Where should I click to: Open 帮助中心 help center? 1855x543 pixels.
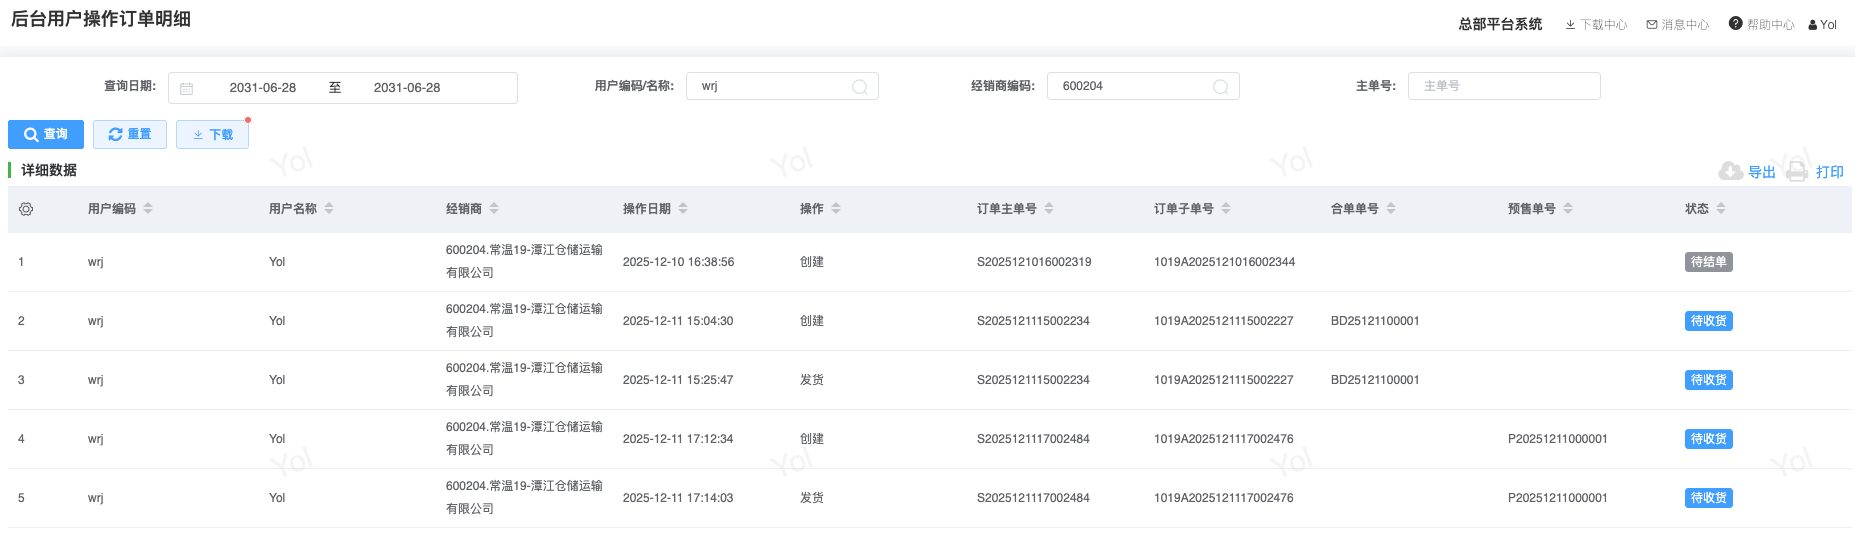1761,25
